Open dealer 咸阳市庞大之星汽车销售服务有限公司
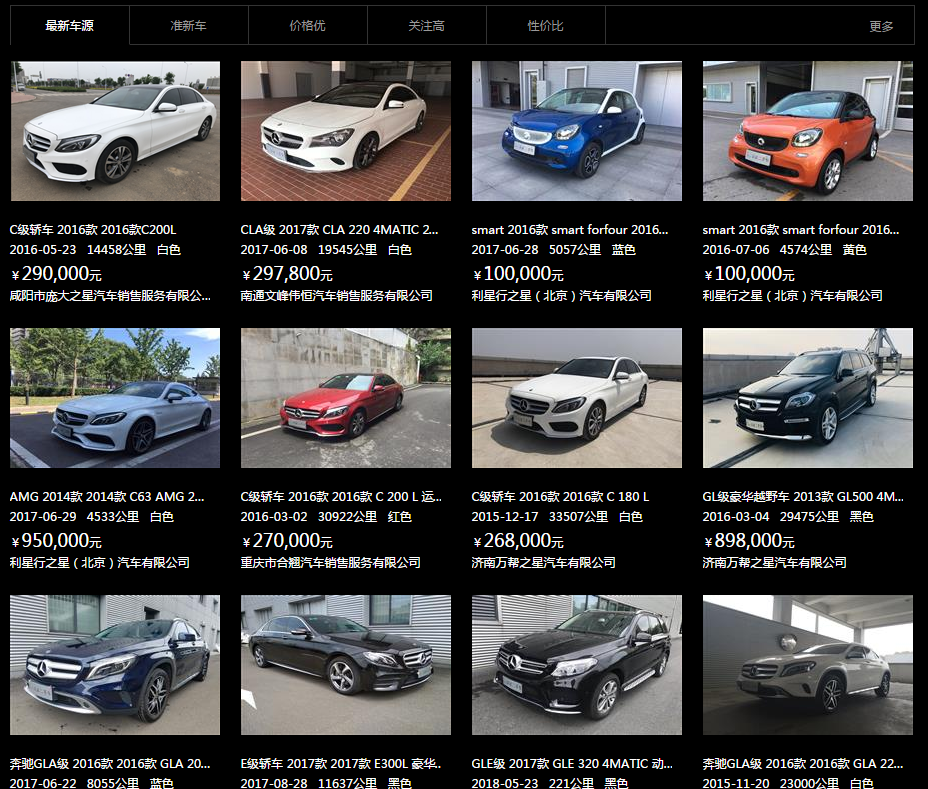Screen dimensions: 928x789 [110, 295]
